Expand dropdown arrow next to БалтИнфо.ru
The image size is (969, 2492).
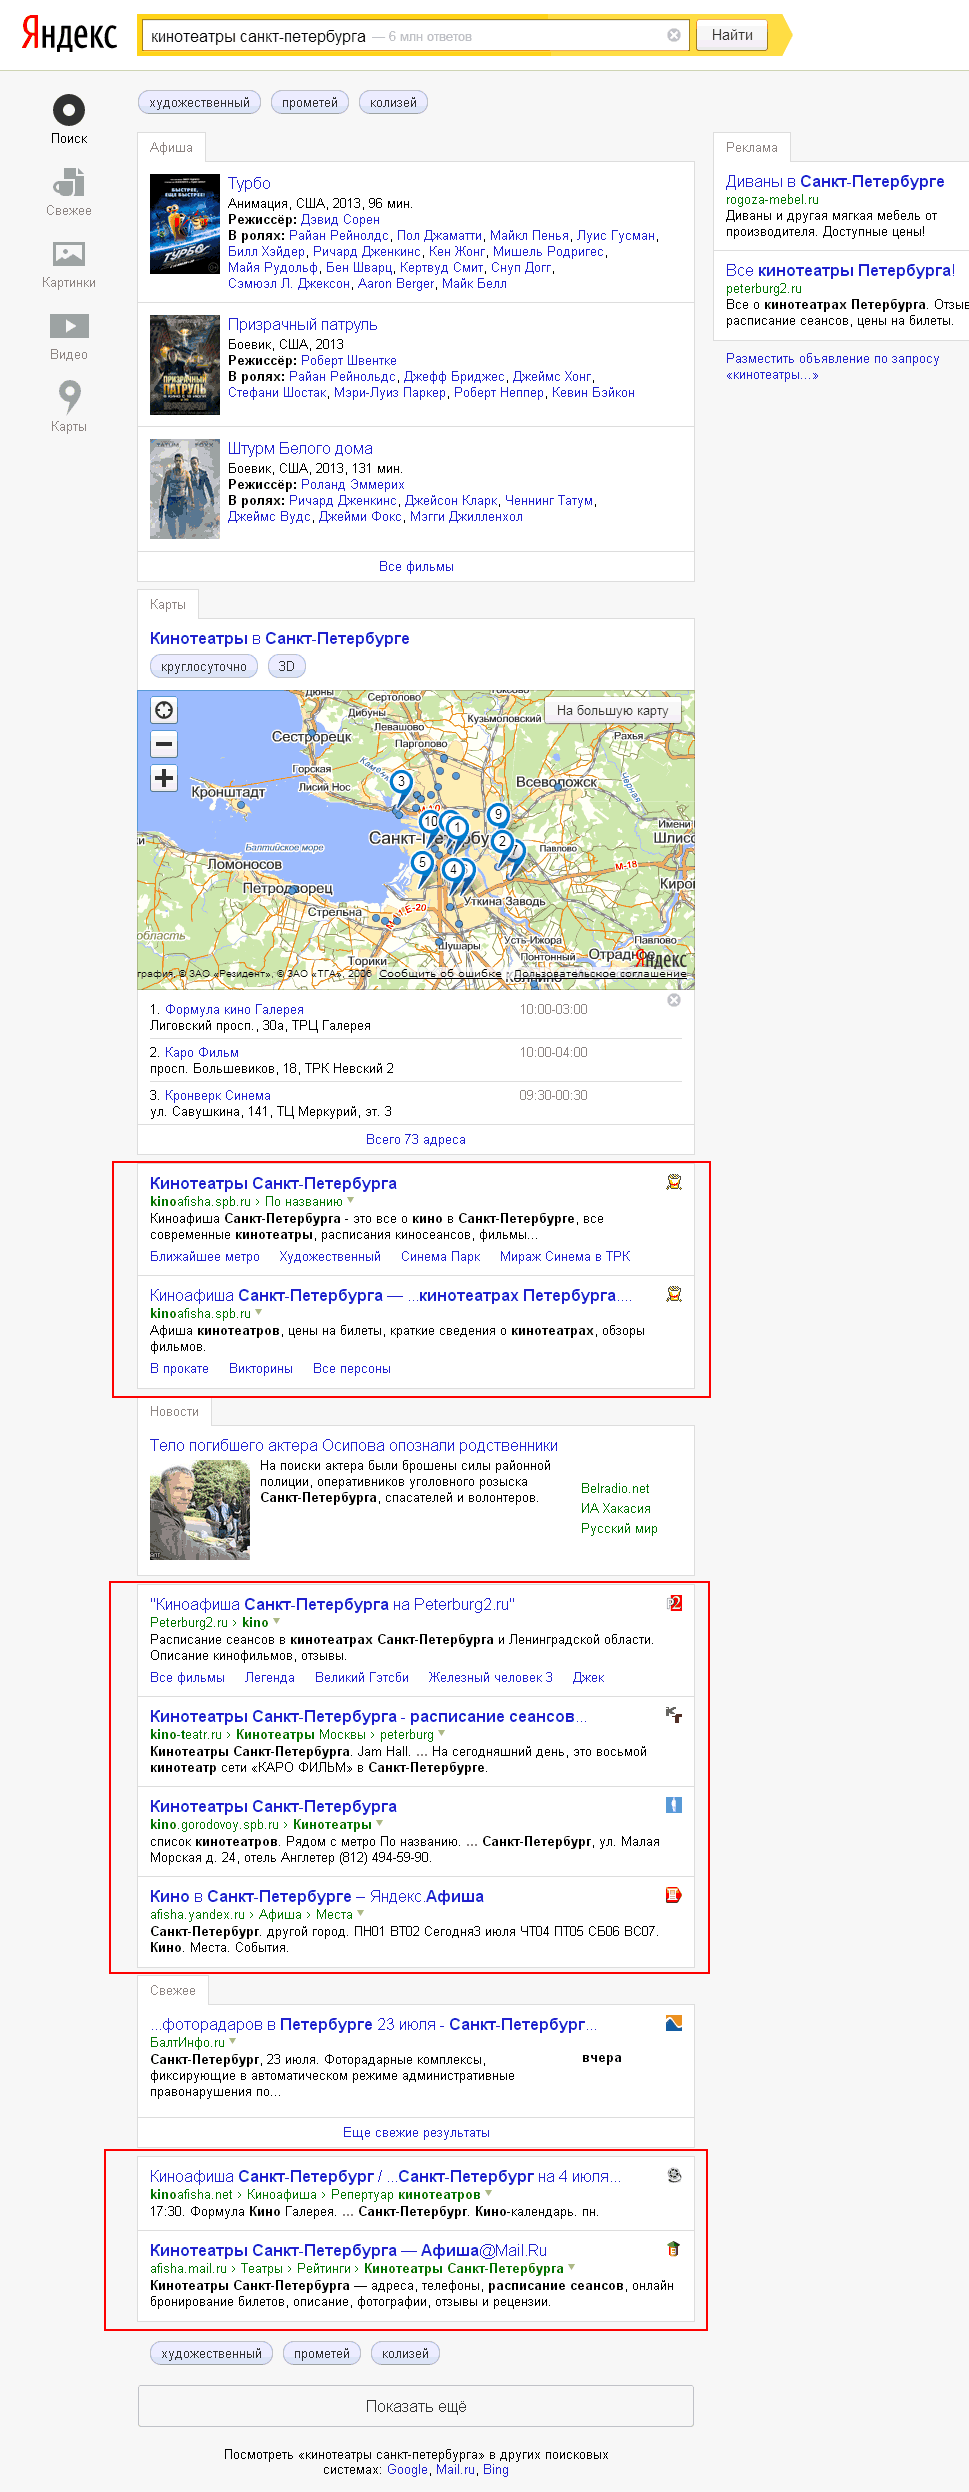click(x=233, y=2041)
